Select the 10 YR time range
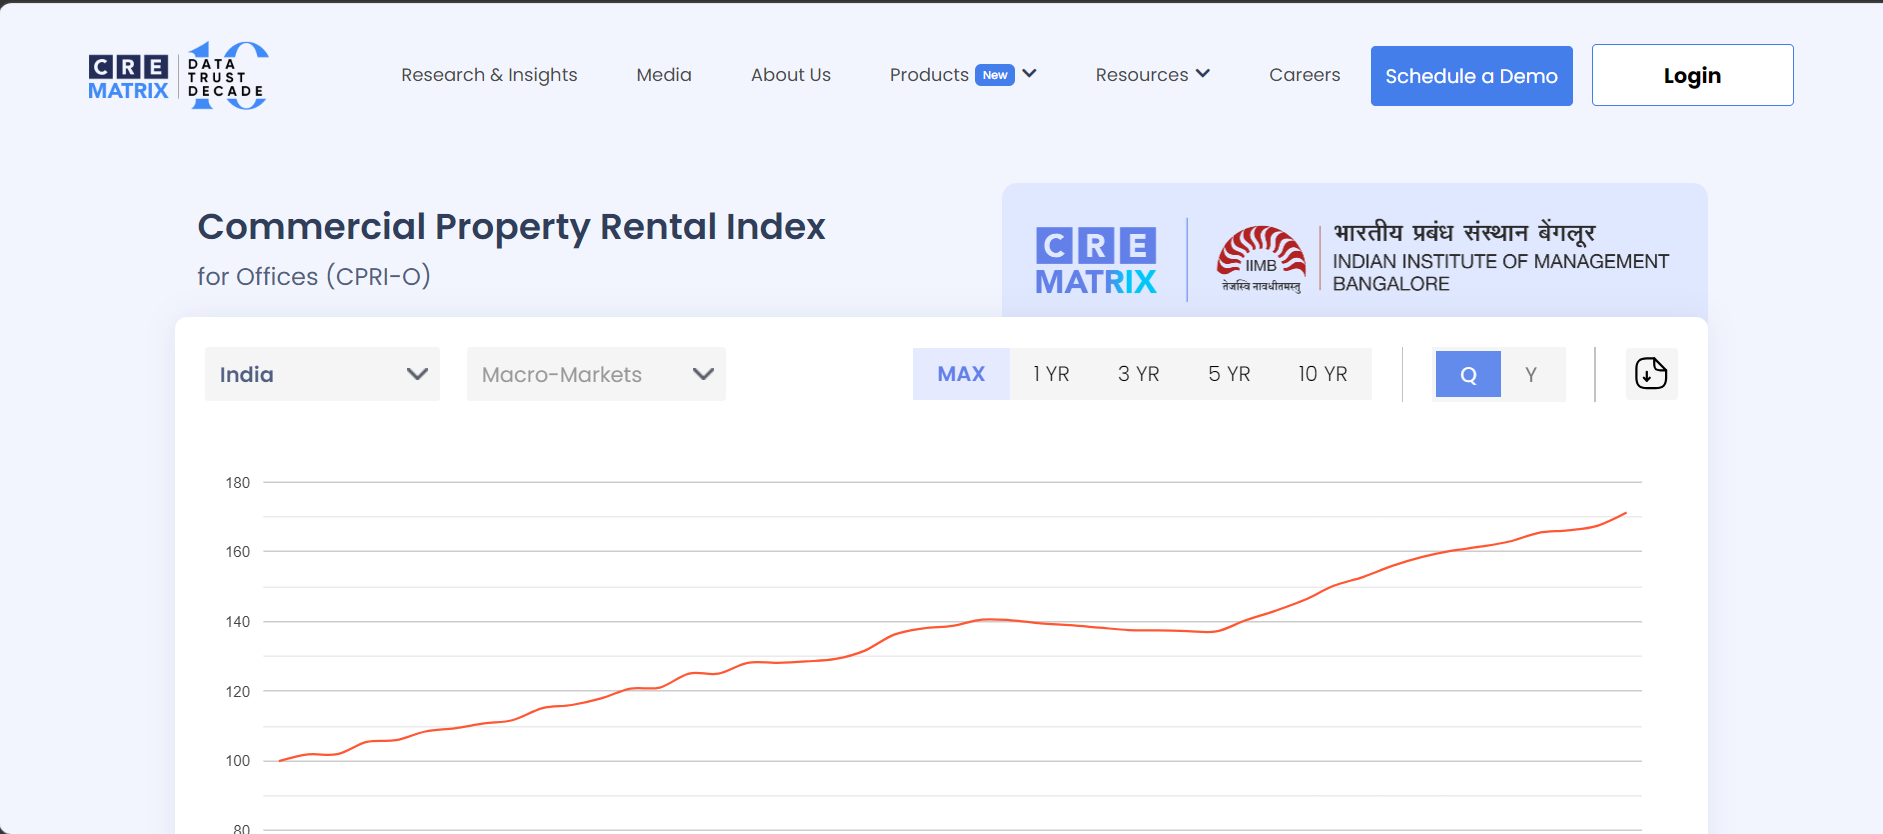Image resolution: width=1883 pixels, height=834 pixels. (1322, 374)
